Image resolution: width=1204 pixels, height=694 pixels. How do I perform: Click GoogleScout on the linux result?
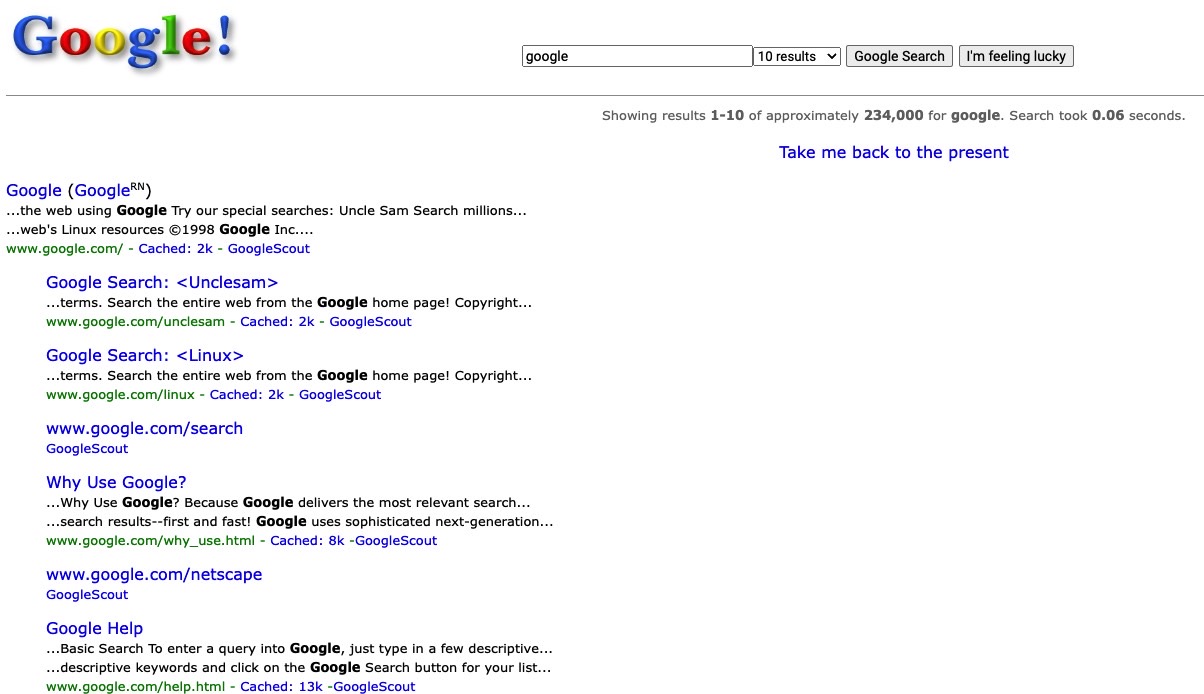[x=340, y=394]
